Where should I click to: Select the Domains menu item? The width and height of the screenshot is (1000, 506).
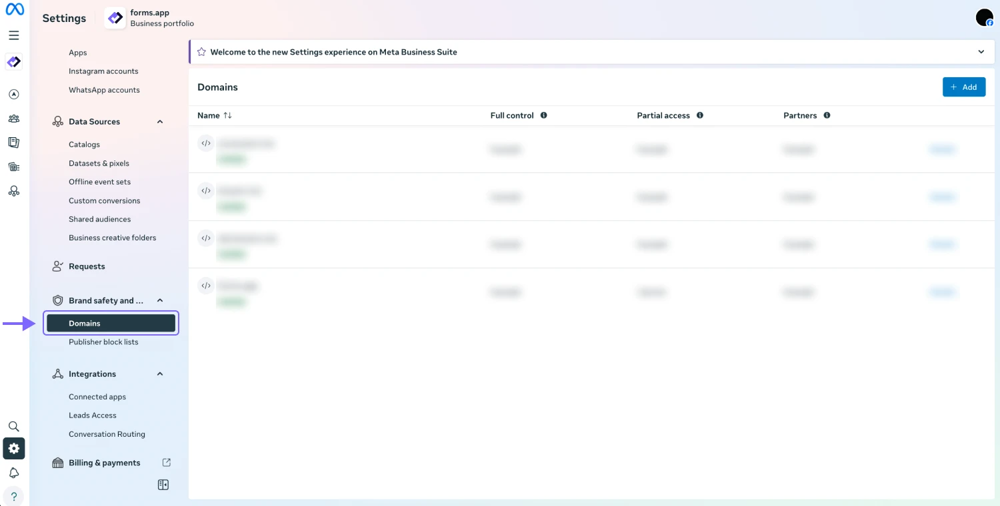point(111,323)
